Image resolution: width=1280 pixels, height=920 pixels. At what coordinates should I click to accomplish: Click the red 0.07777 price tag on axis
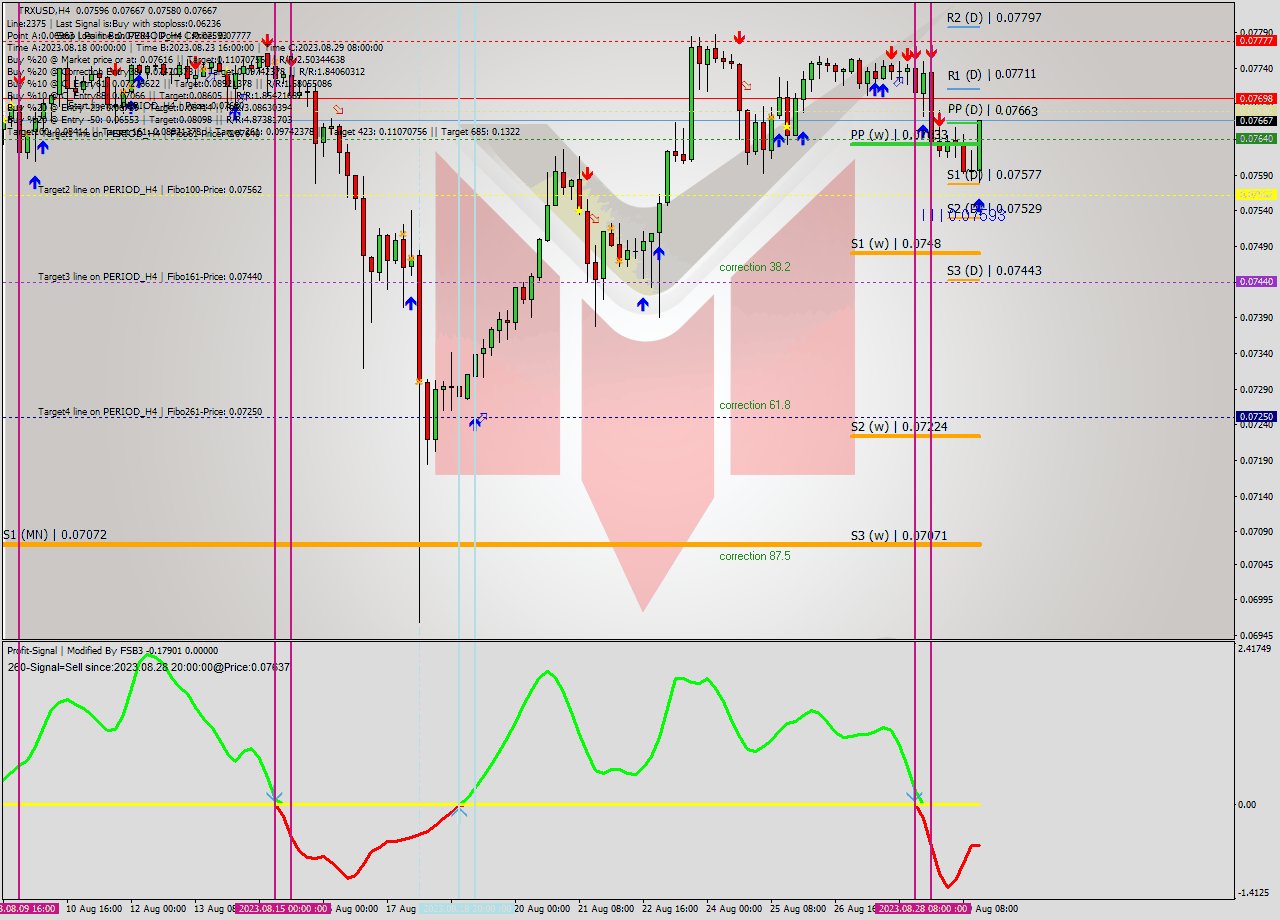click(x=1256, y=41)
